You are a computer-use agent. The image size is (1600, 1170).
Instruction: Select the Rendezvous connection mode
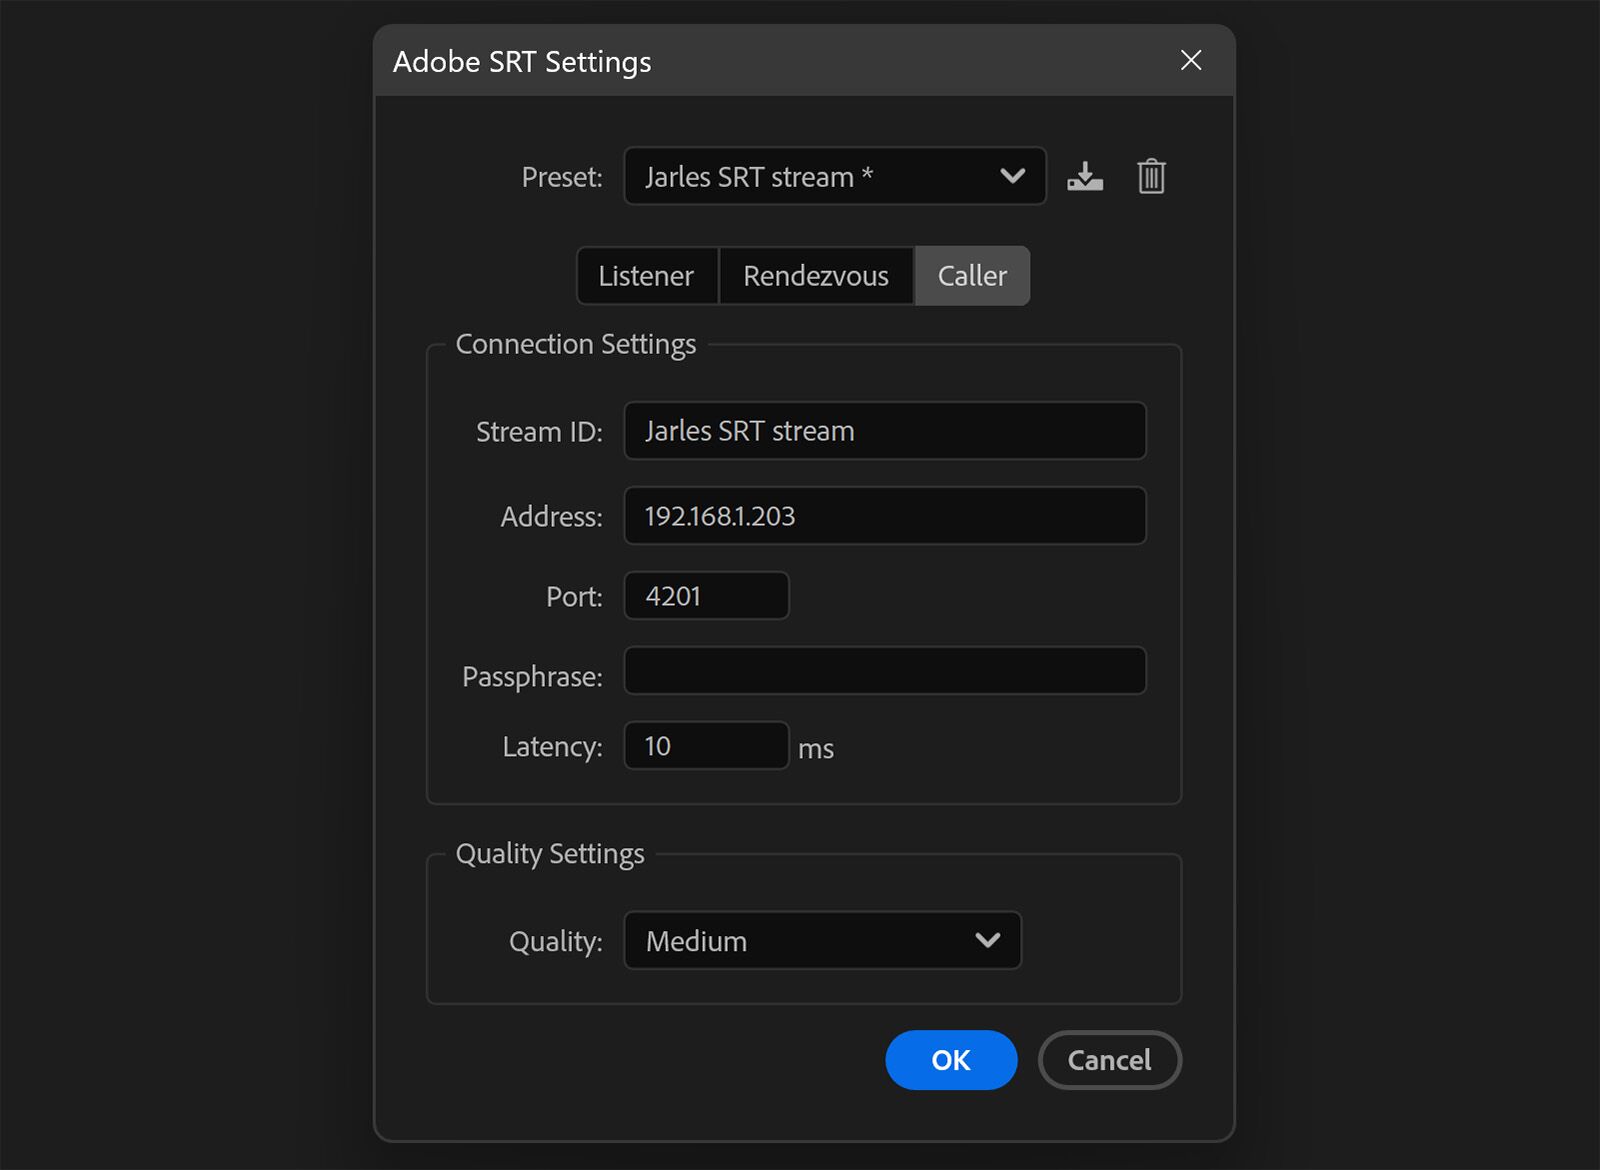click(x=815, y=275)
